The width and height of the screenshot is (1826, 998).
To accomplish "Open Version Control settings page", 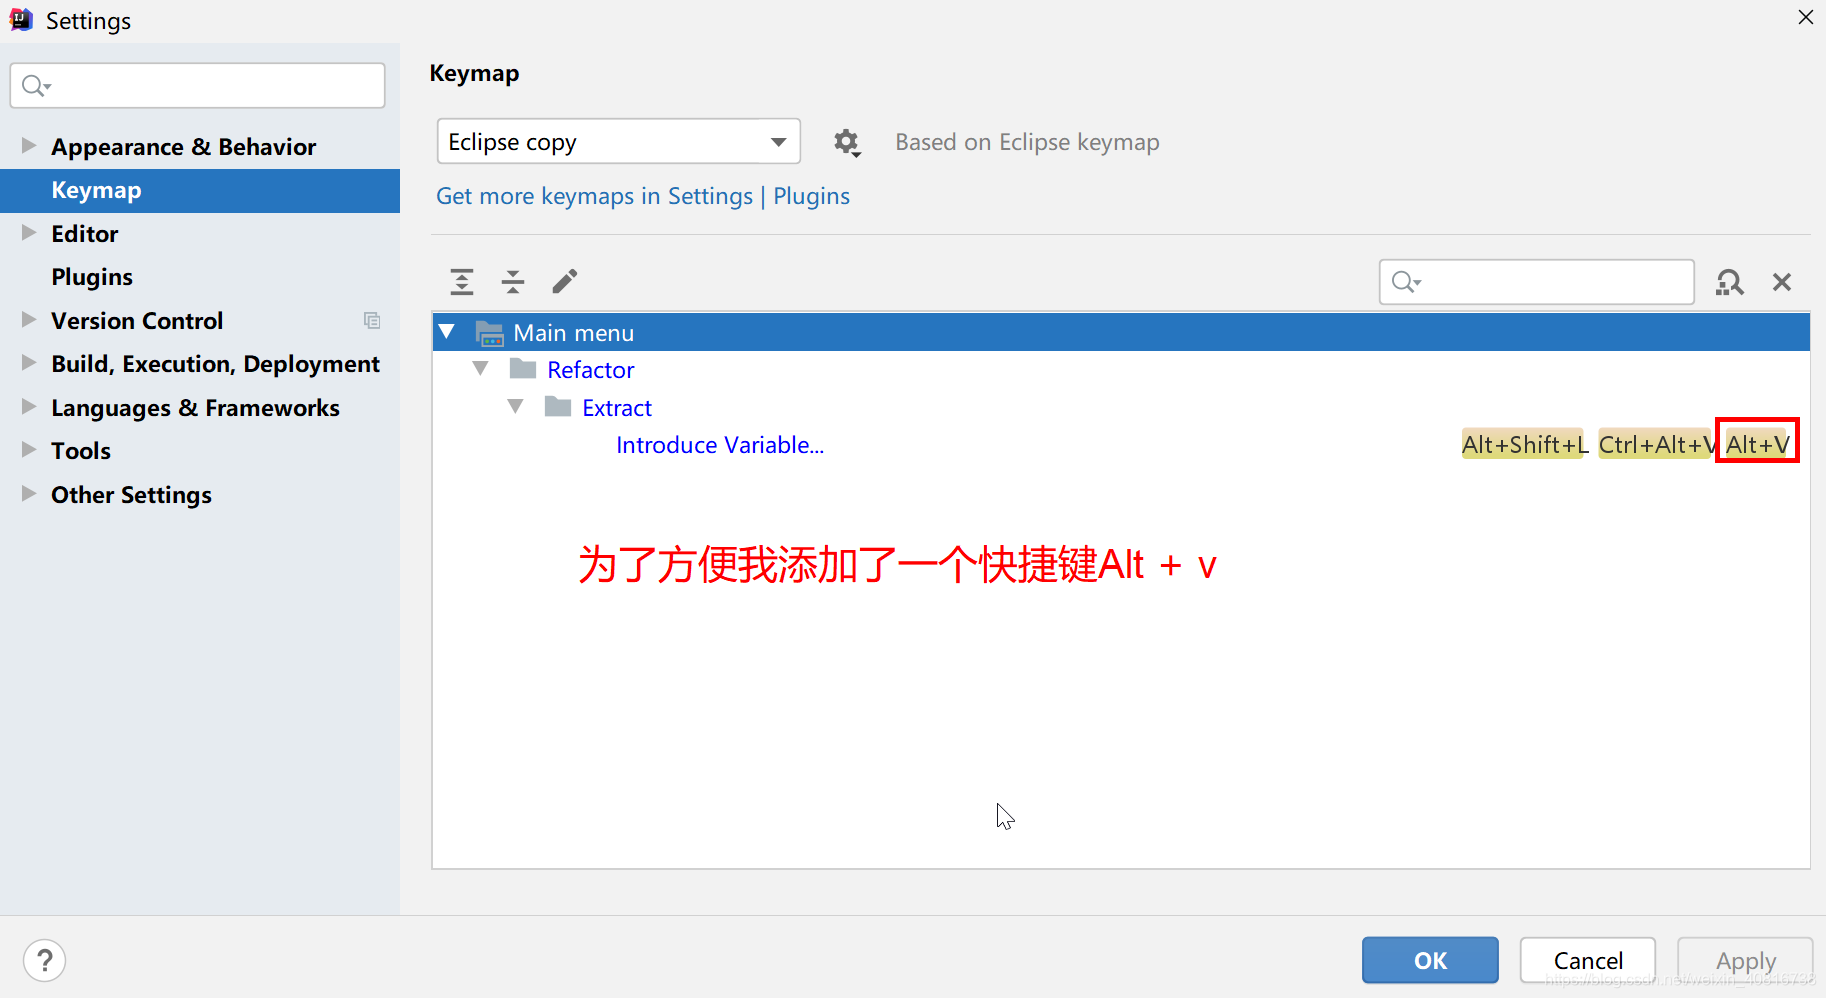I will [137, 321].
